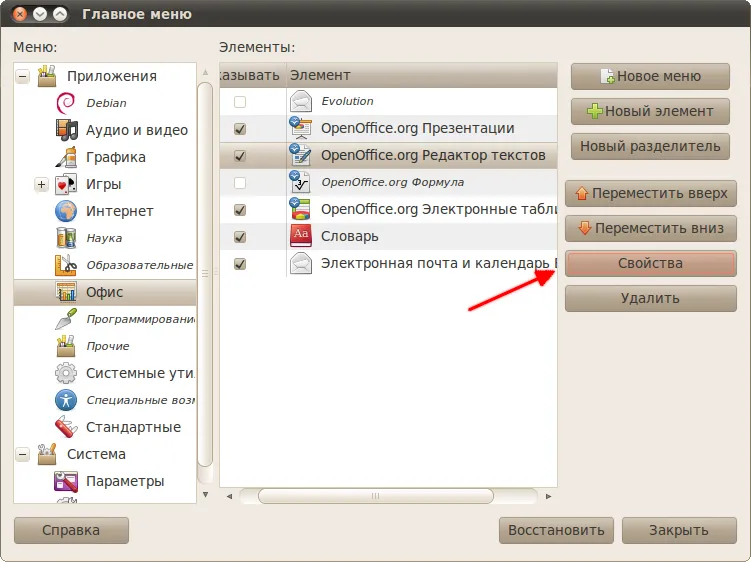Viewport: 751px width, 562px height.
Task: Enable the OpenOffice.org Формула checkbox
Action: (240, 183)
